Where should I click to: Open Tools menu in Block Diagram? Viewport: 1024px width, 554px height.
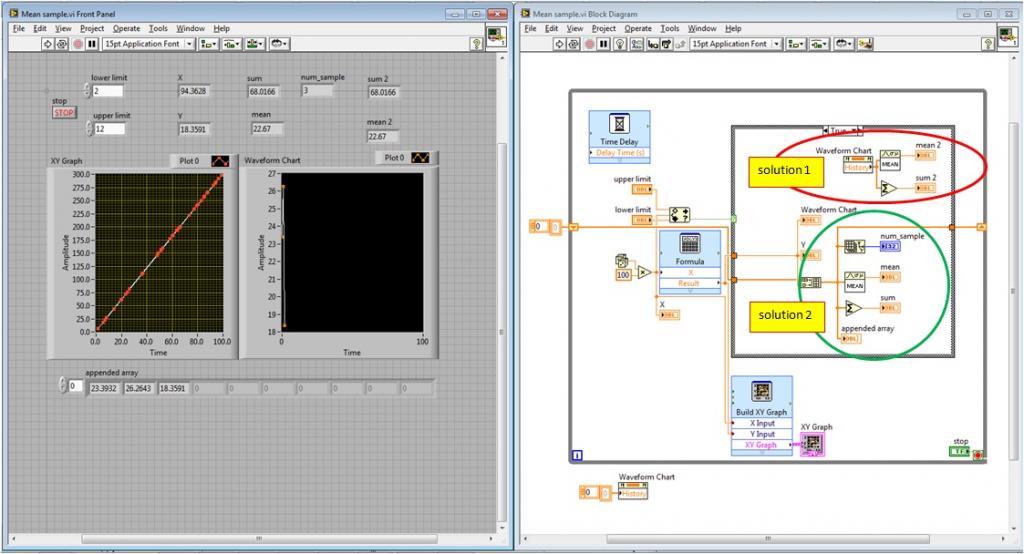(x=670, y=29)
